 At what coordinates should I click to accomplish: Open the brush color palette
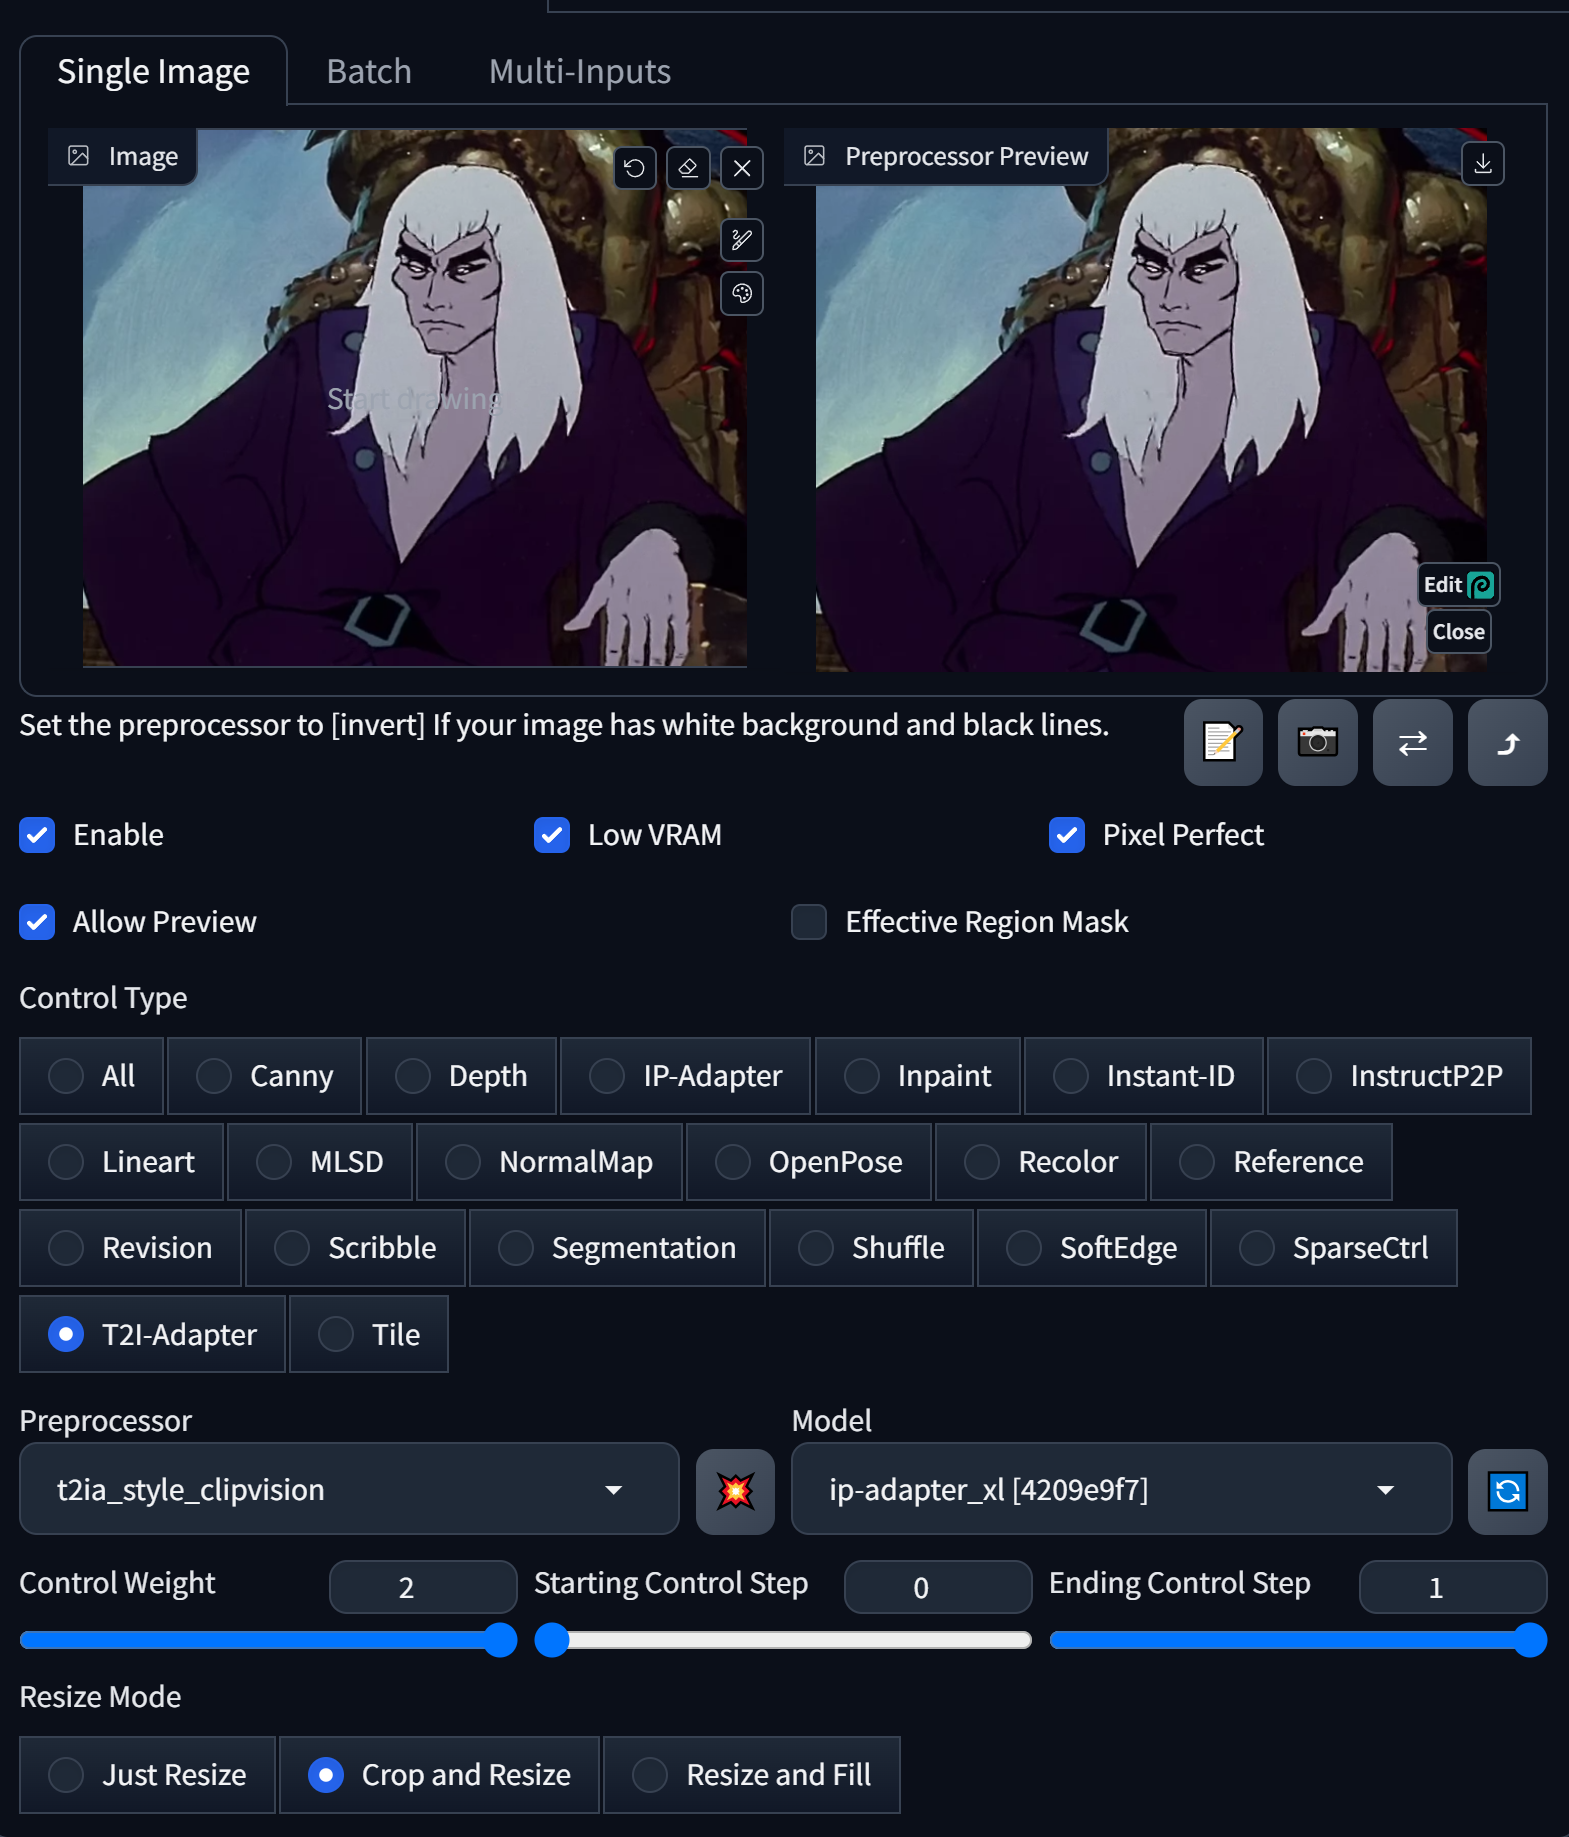(742, 294)
